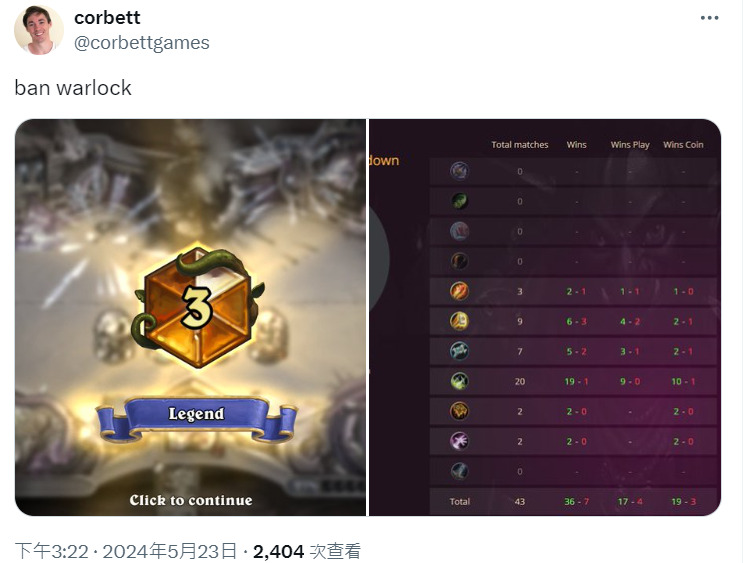Click the Wins Coin column header
Screen dimensions: 743x563
click(x=683, y=145)
